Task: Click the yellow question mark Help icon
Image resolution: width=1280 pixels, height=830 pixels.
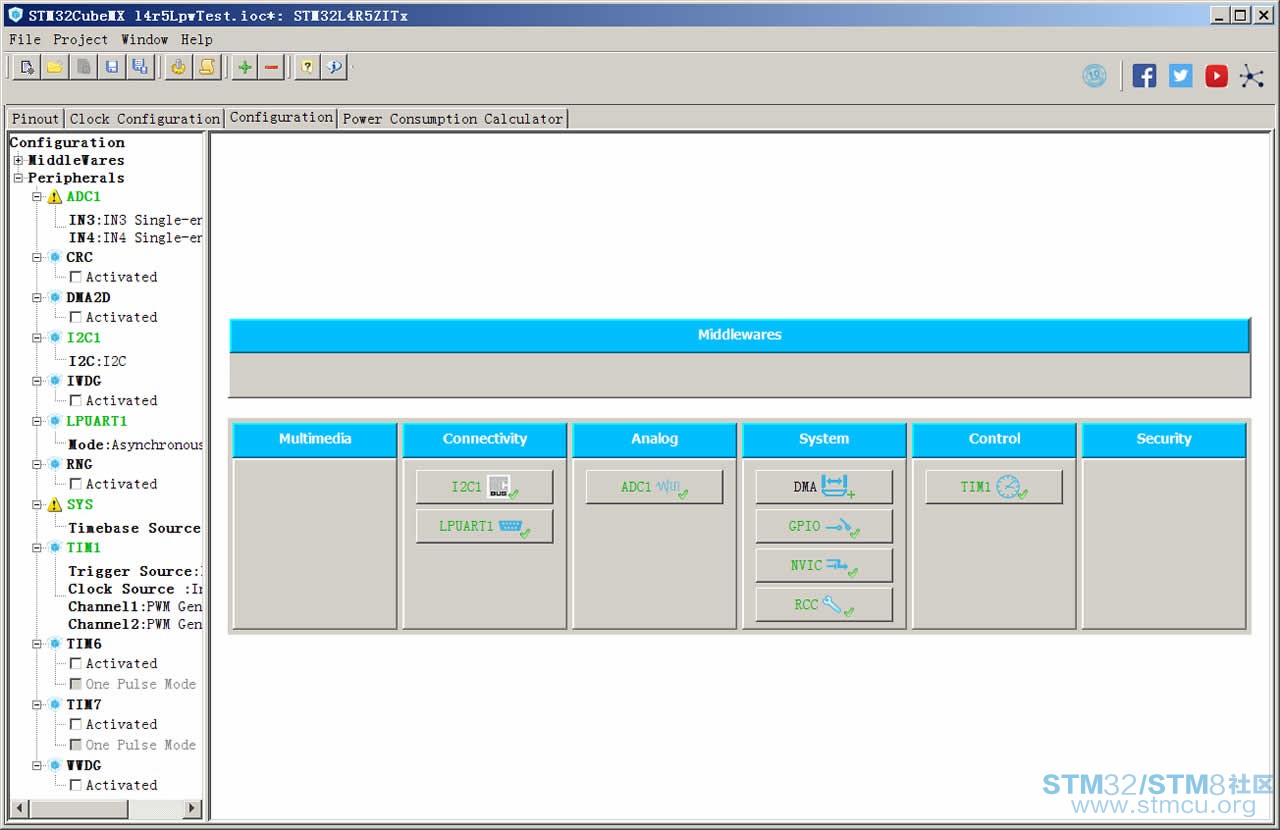Action: pyautogui.click(x=307, y=67)
